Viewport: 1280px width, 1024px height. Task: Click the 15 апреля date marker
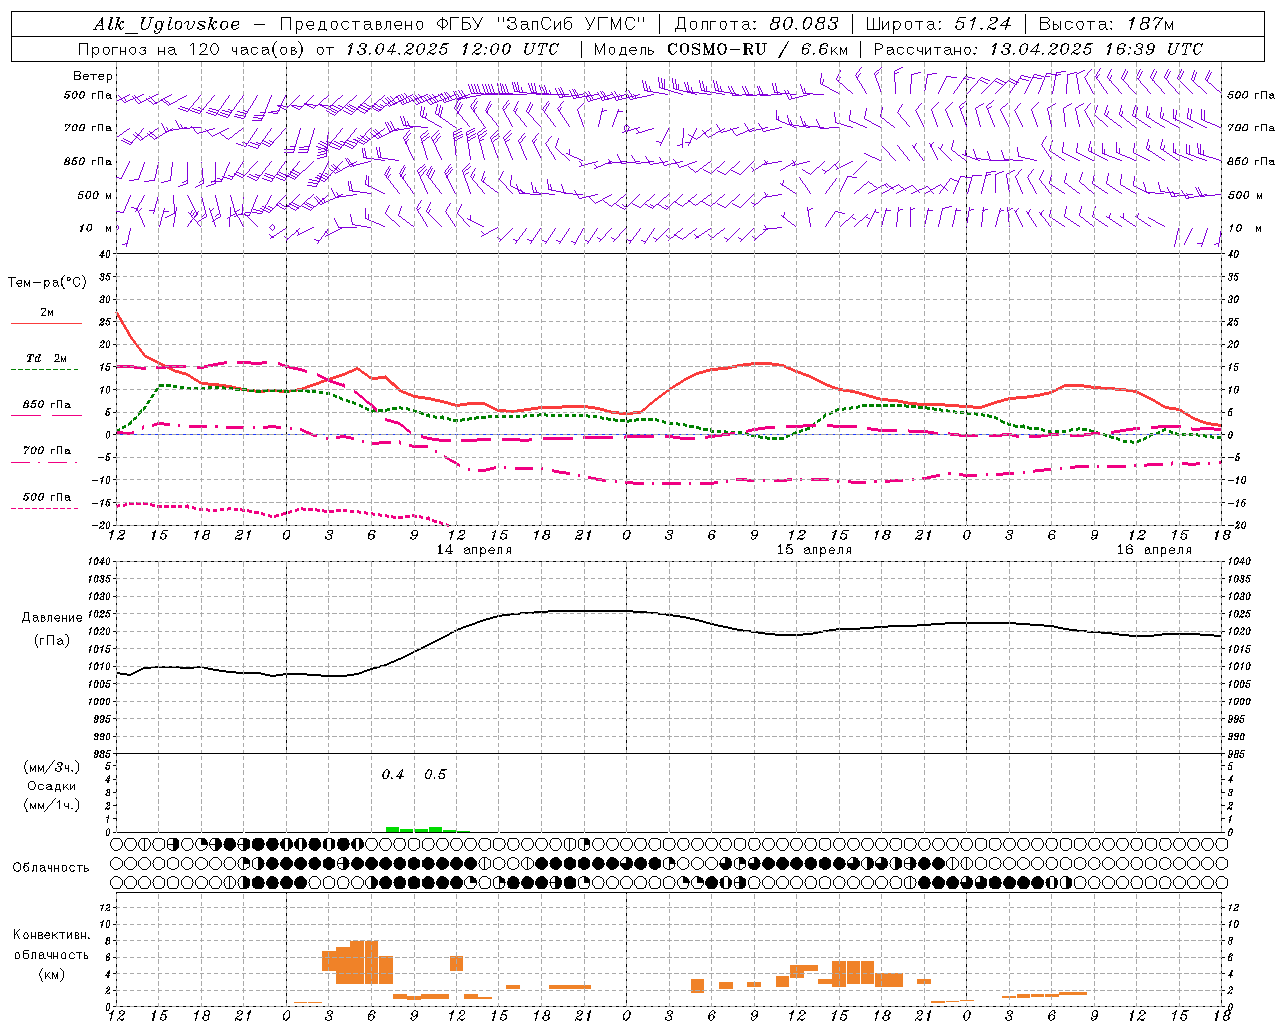814,550
